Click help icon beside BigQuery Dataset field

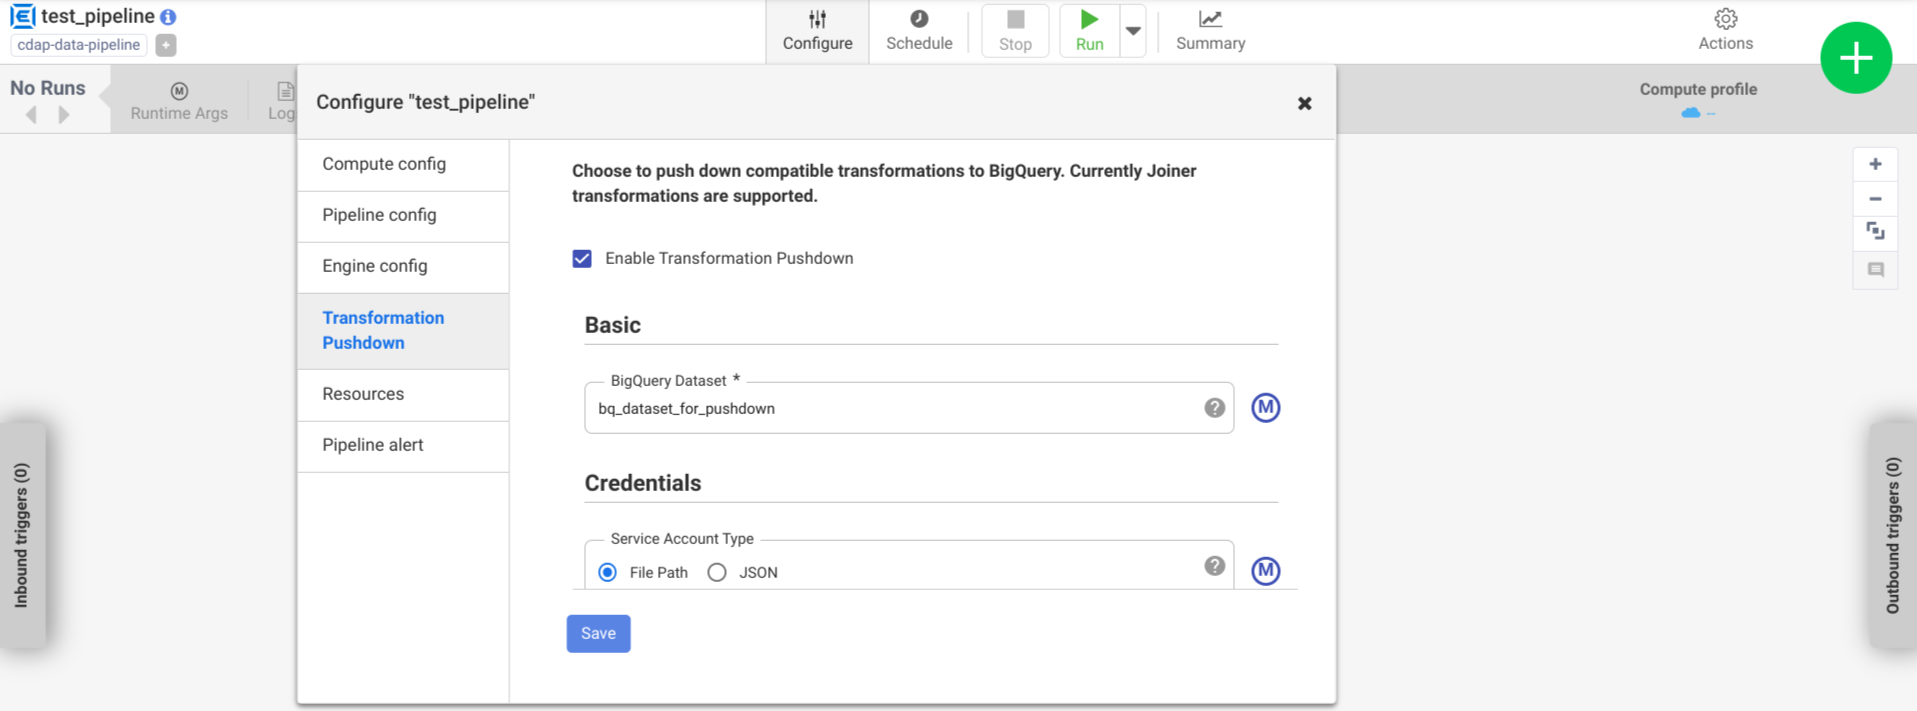(x=1213, y=408)
